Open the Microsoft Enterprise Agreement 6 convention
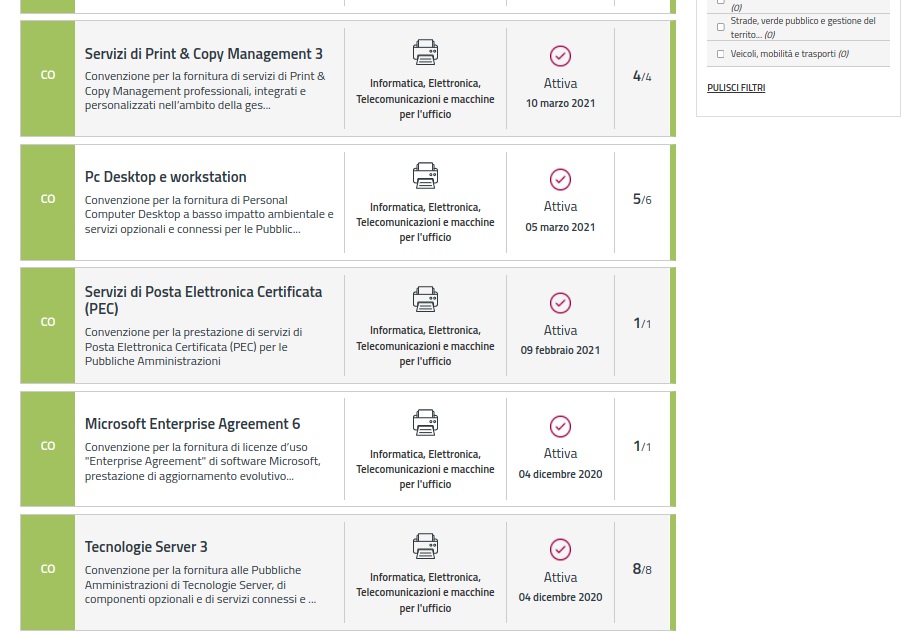The height and width of the screenshot is (635, 902). point(192,424)
